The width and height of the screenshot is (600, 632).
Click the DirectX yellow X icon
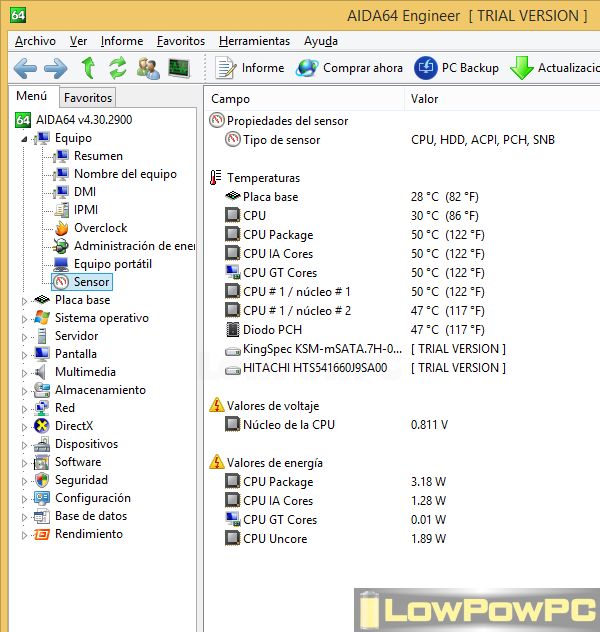[42, 426]
